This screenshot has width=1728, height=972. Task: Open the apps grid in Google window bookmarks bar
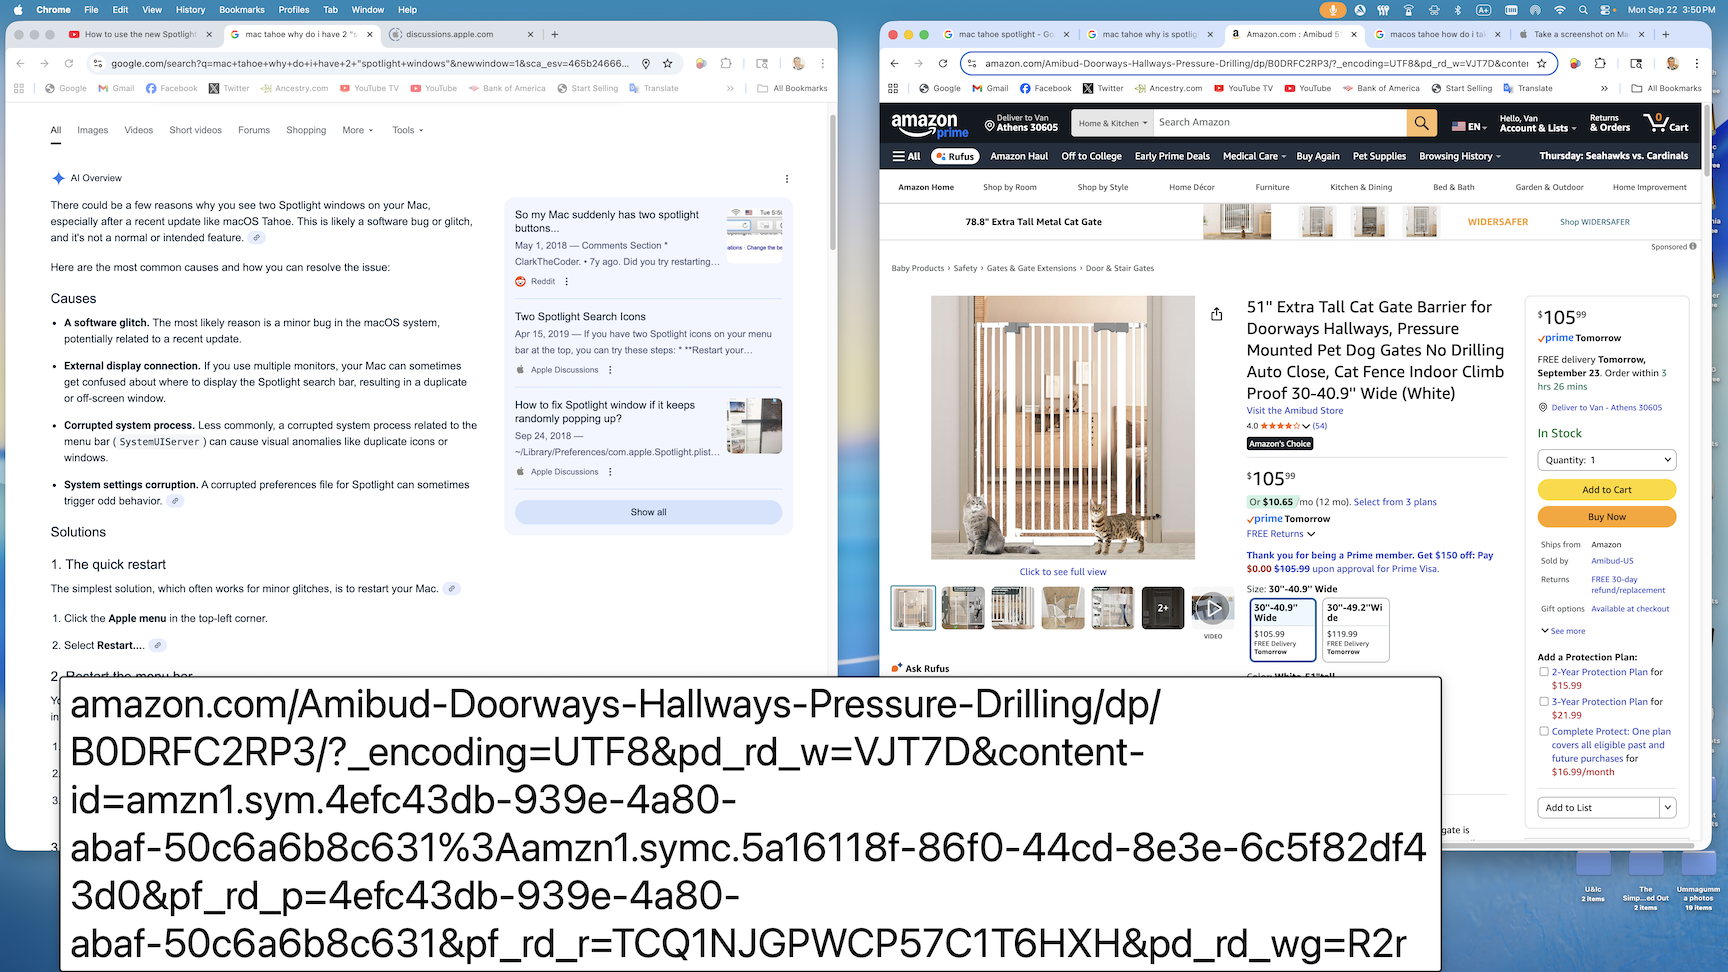coord(19,88)
